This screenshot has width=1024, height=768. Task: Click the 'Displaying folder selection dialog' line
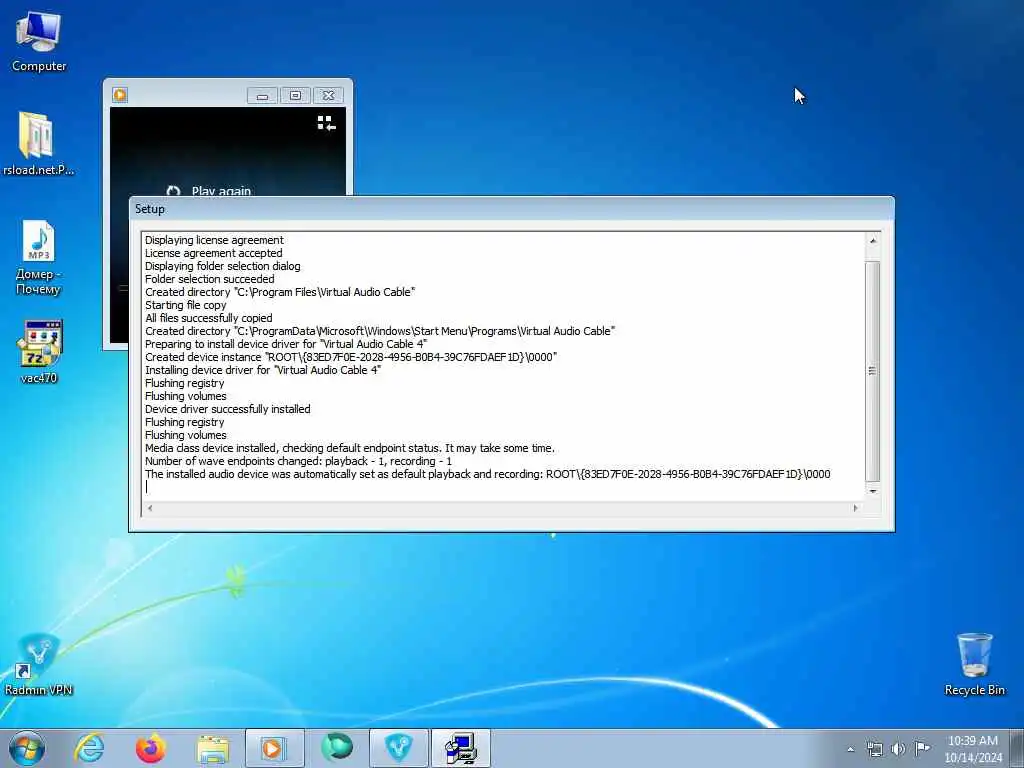click(223, 266)
